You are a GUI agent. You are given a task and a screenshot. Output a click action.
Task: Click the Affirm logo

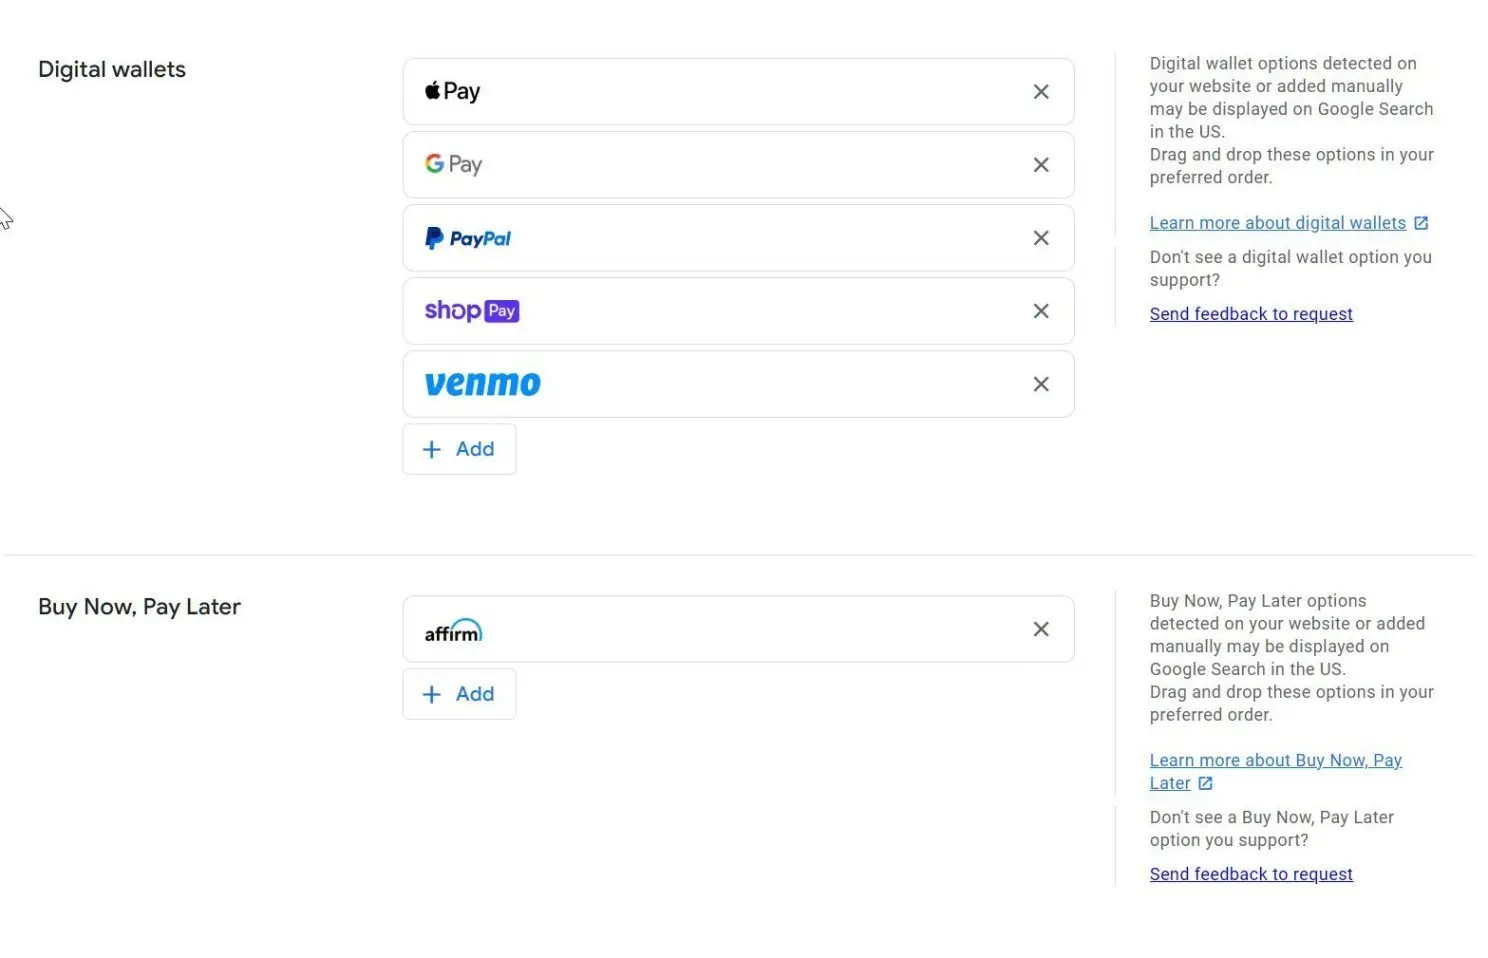[x=453, y=631]
